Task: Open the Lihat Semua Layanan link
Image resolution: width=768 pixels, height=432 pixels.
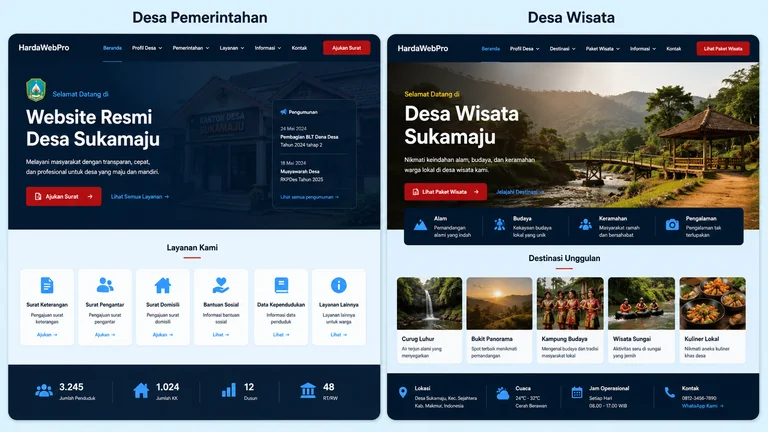Action: pos(140,197)
